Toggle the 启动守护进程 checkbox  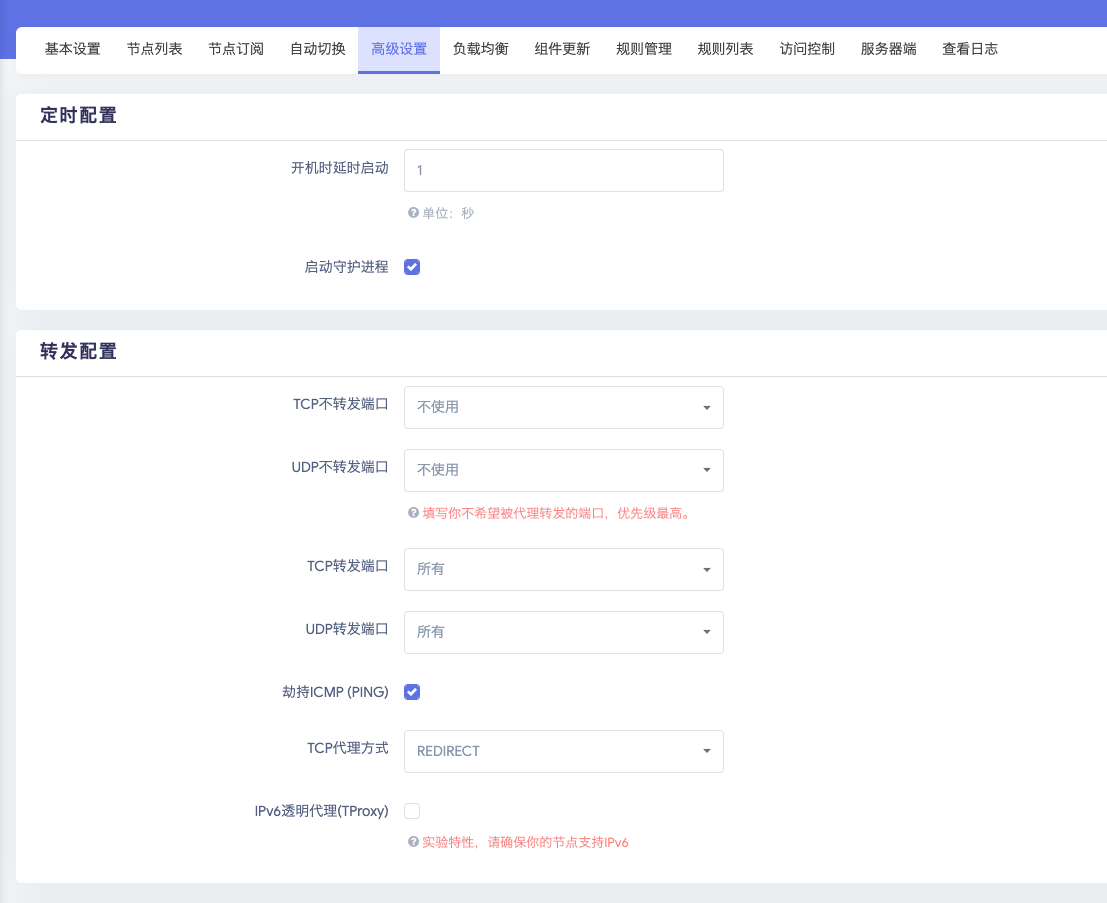pos(412,267)
